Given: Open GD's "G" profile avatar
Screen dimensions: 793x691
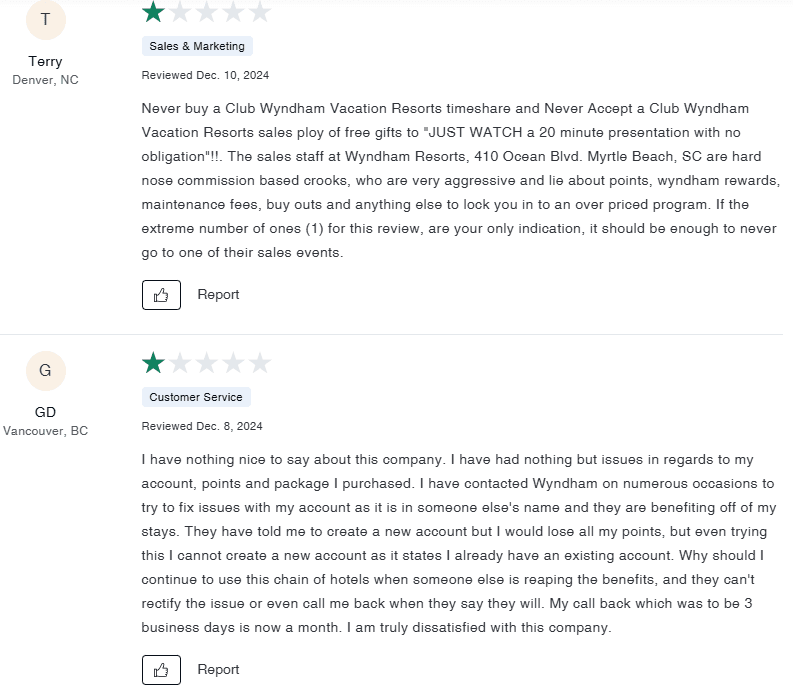Looking at the screenshot, I should point(45,371).
